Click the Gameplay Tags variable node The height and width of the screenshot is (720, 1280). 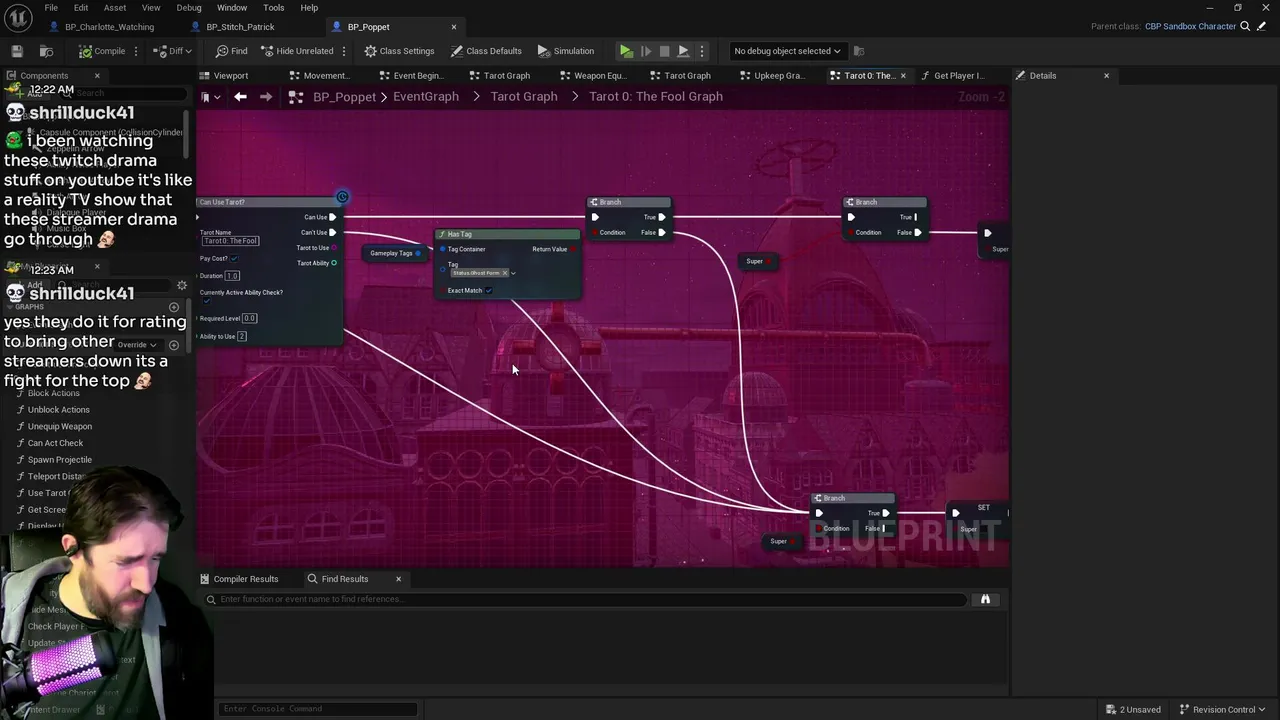click(x=395, y=253)
